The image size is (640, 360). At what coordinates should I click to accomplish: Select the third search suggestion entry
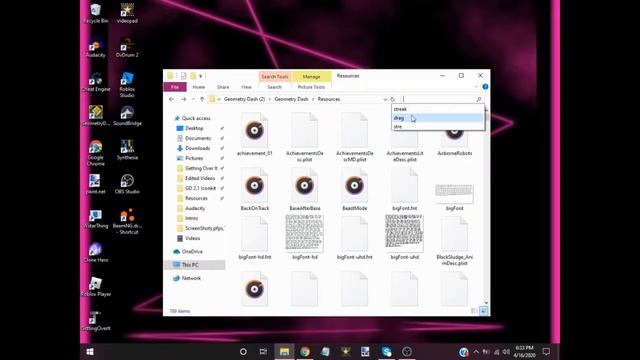(x=437, y=127)
